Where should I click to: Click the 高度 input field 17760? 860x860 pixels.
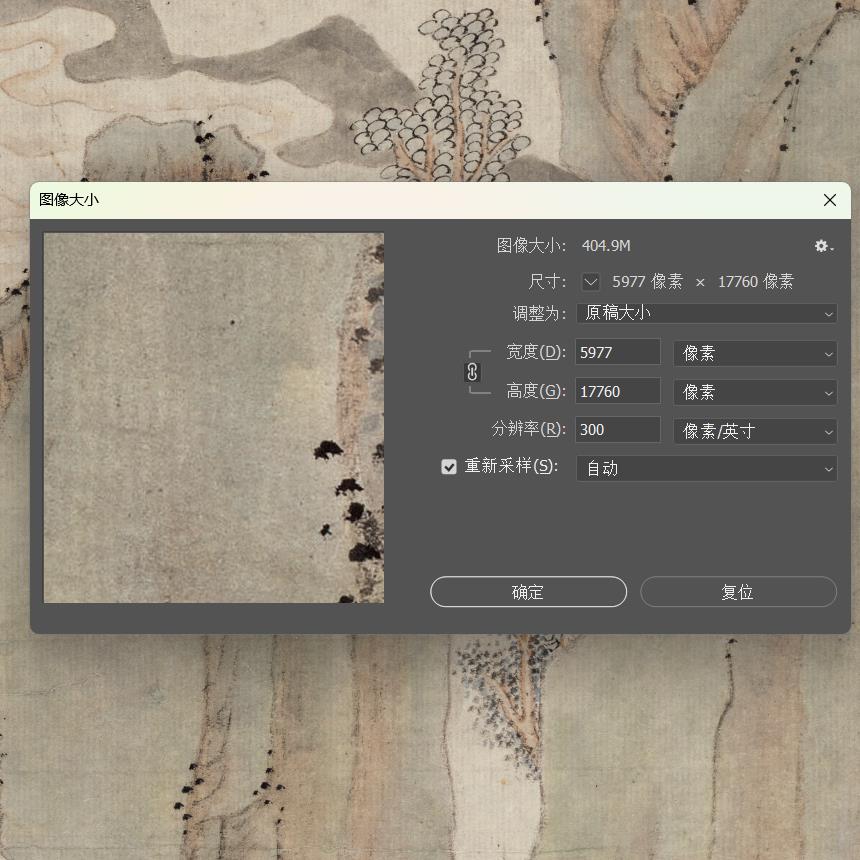tap(618, 392)
